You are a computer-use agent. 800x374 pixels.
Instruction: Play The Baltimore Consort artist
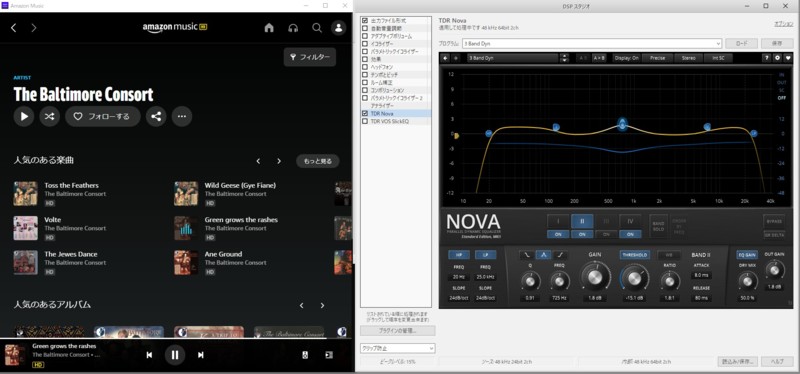[24, 116]
